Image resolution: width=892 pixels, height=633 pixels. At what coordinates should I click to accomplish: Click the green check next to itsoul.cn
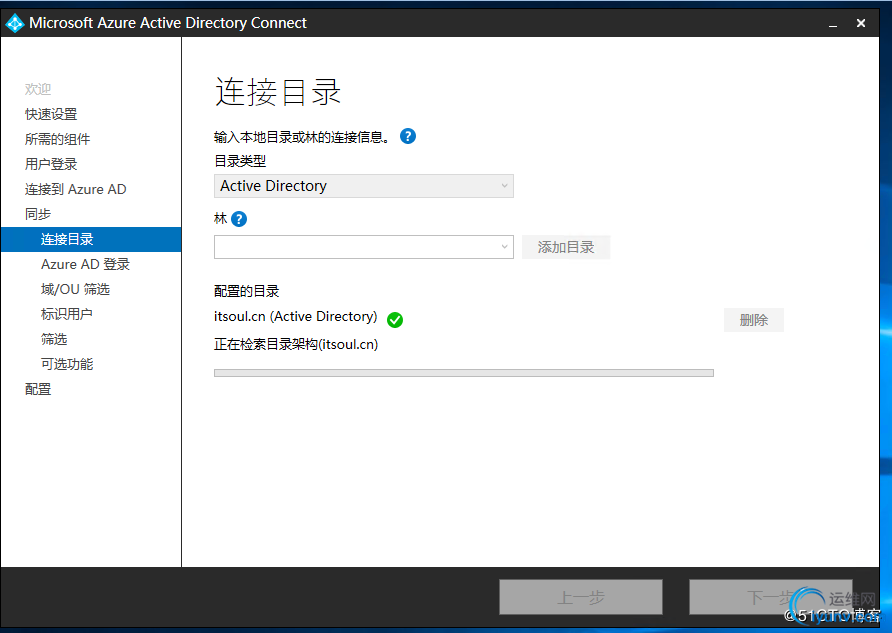click(395, 320)
